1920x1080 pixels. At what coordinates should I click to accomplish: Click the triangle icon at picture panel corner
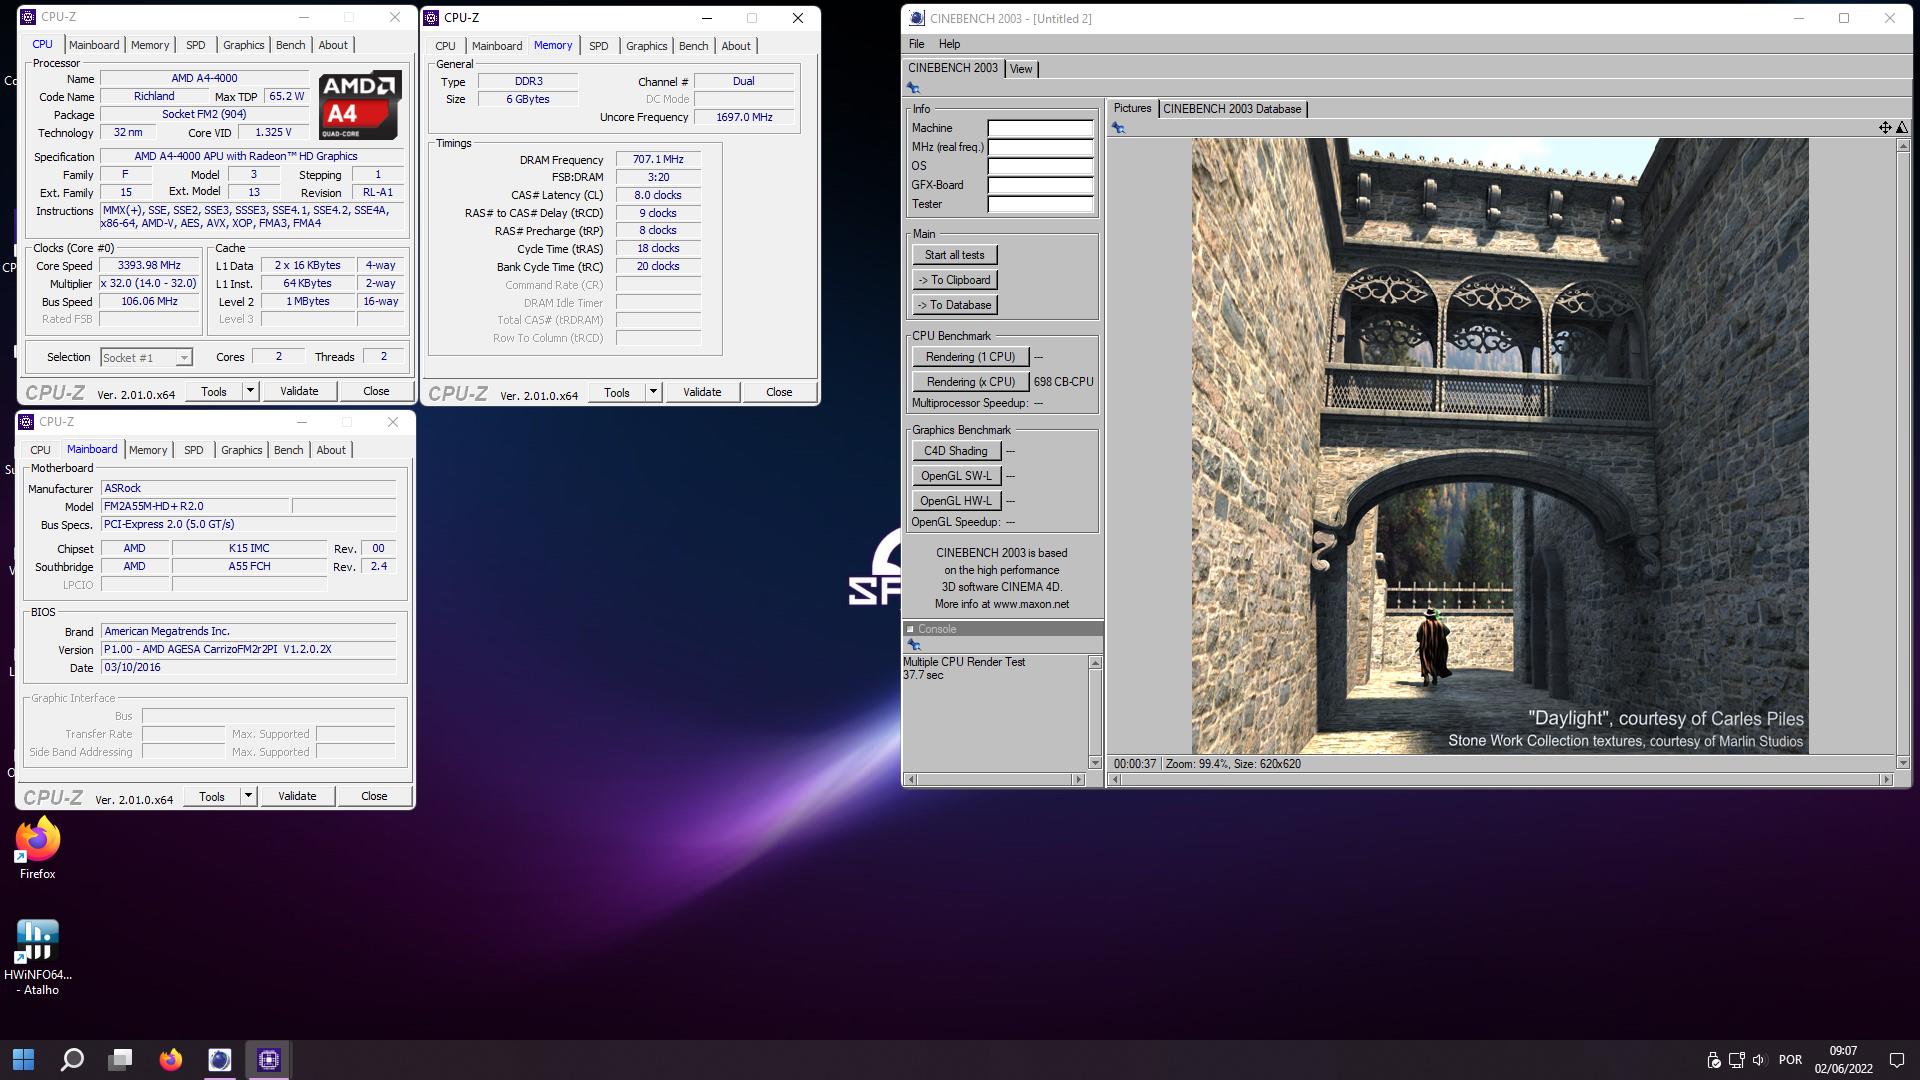[1901, 127]
